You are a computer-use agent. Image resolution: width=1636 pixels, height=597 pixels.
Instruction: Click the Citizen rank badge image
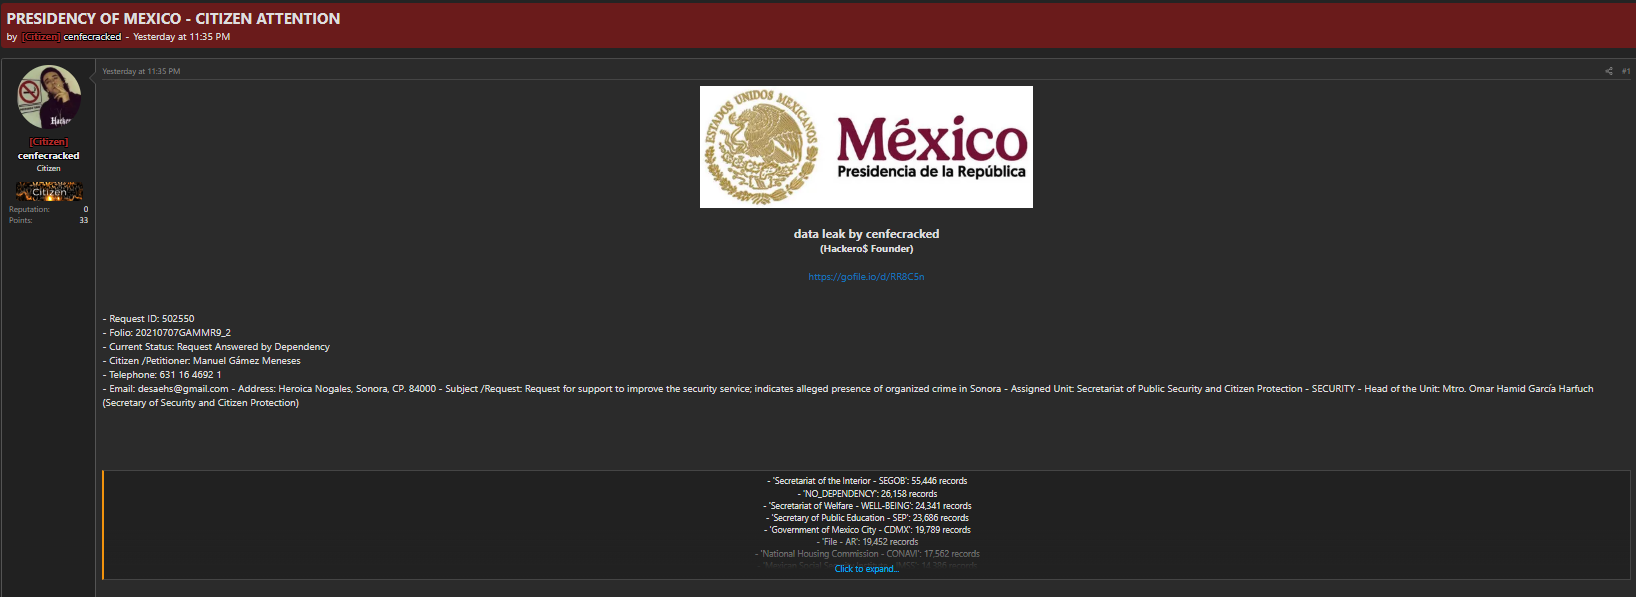[49, 191]
